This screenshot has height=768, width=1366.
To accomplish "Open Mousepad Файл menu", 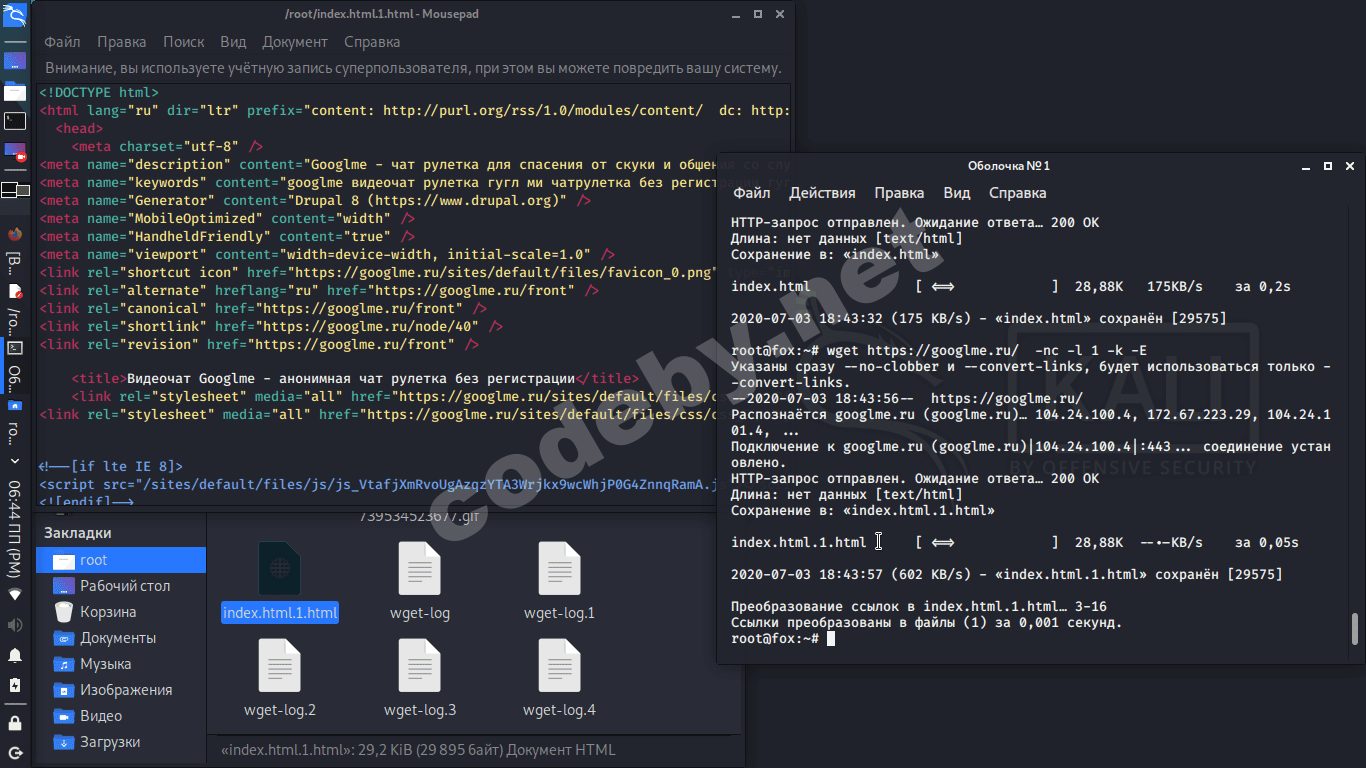I will pyautogui.click(x=62, y=42).
